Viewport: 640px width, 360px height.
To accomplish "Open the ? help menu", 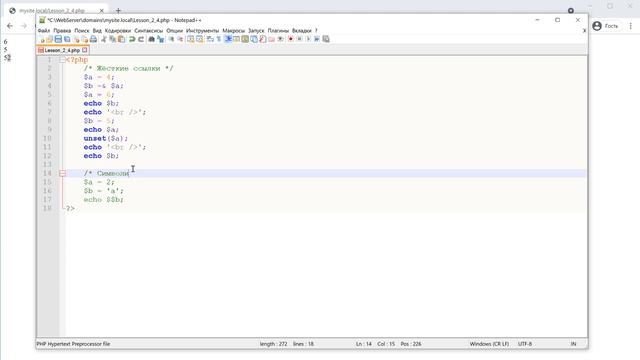I will tap(316, 31).
